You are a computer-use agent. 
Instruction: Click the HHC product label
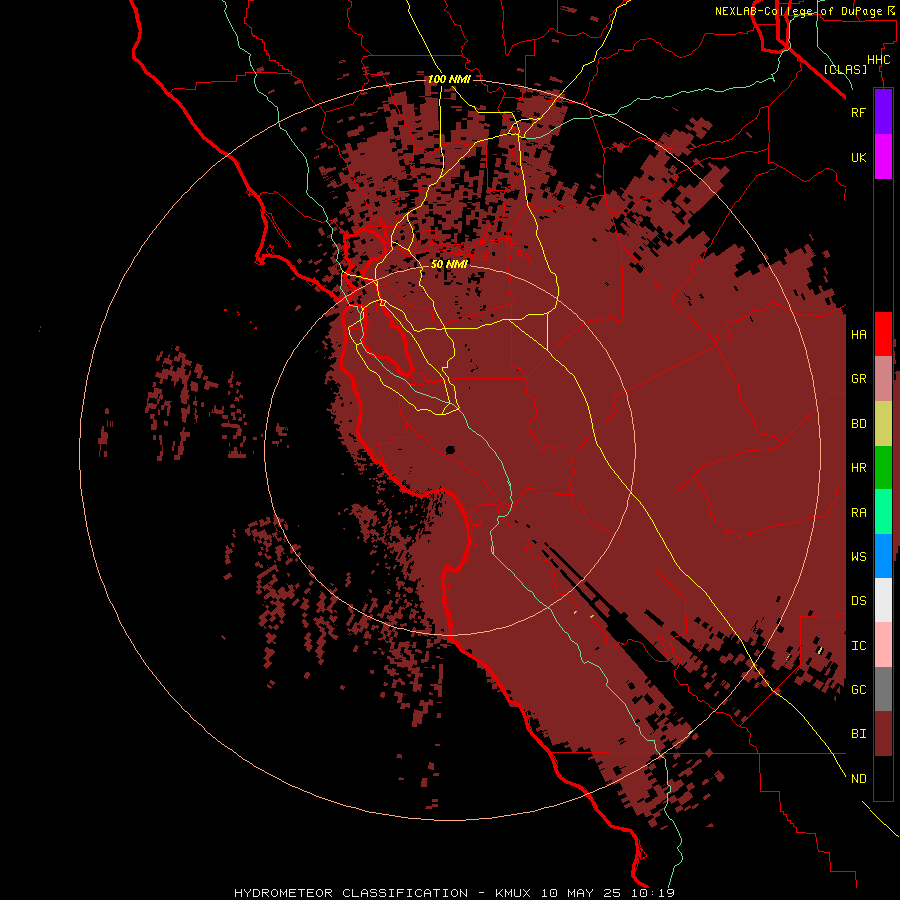[x=879, y=60]
